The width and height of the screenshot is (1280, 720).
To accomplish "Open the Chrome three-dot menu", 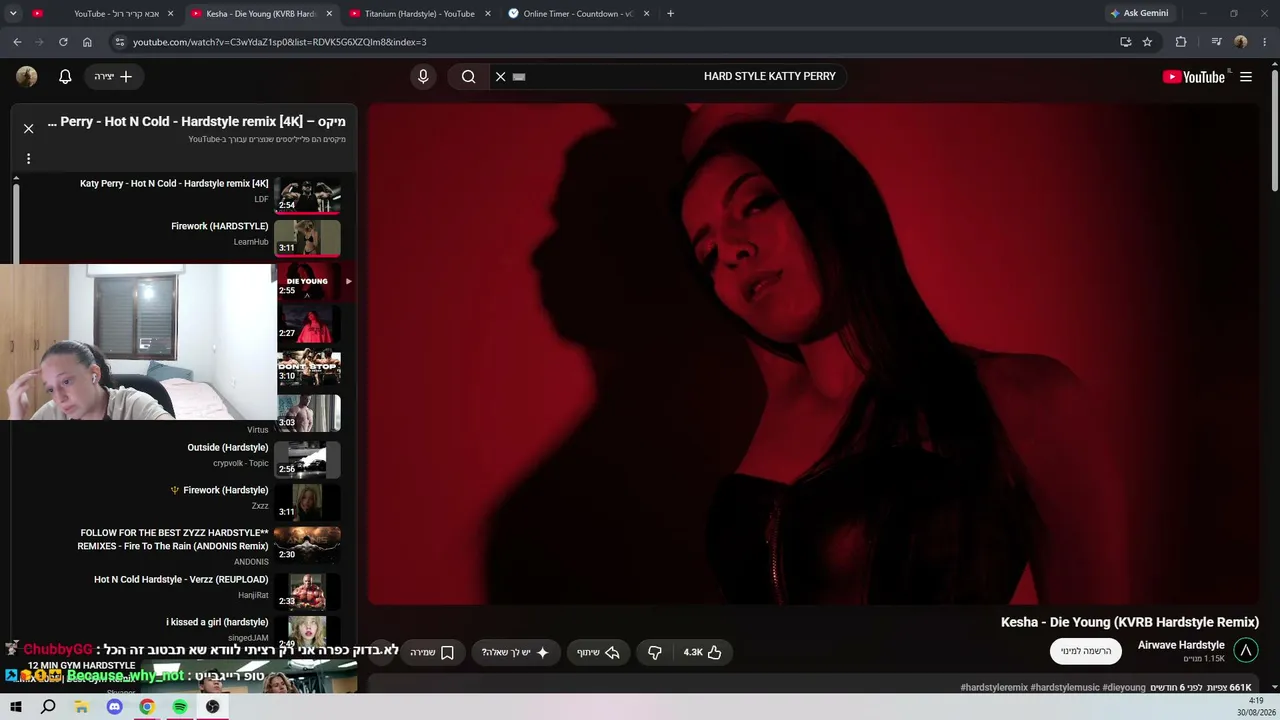I will click(x=1264, y=42).
